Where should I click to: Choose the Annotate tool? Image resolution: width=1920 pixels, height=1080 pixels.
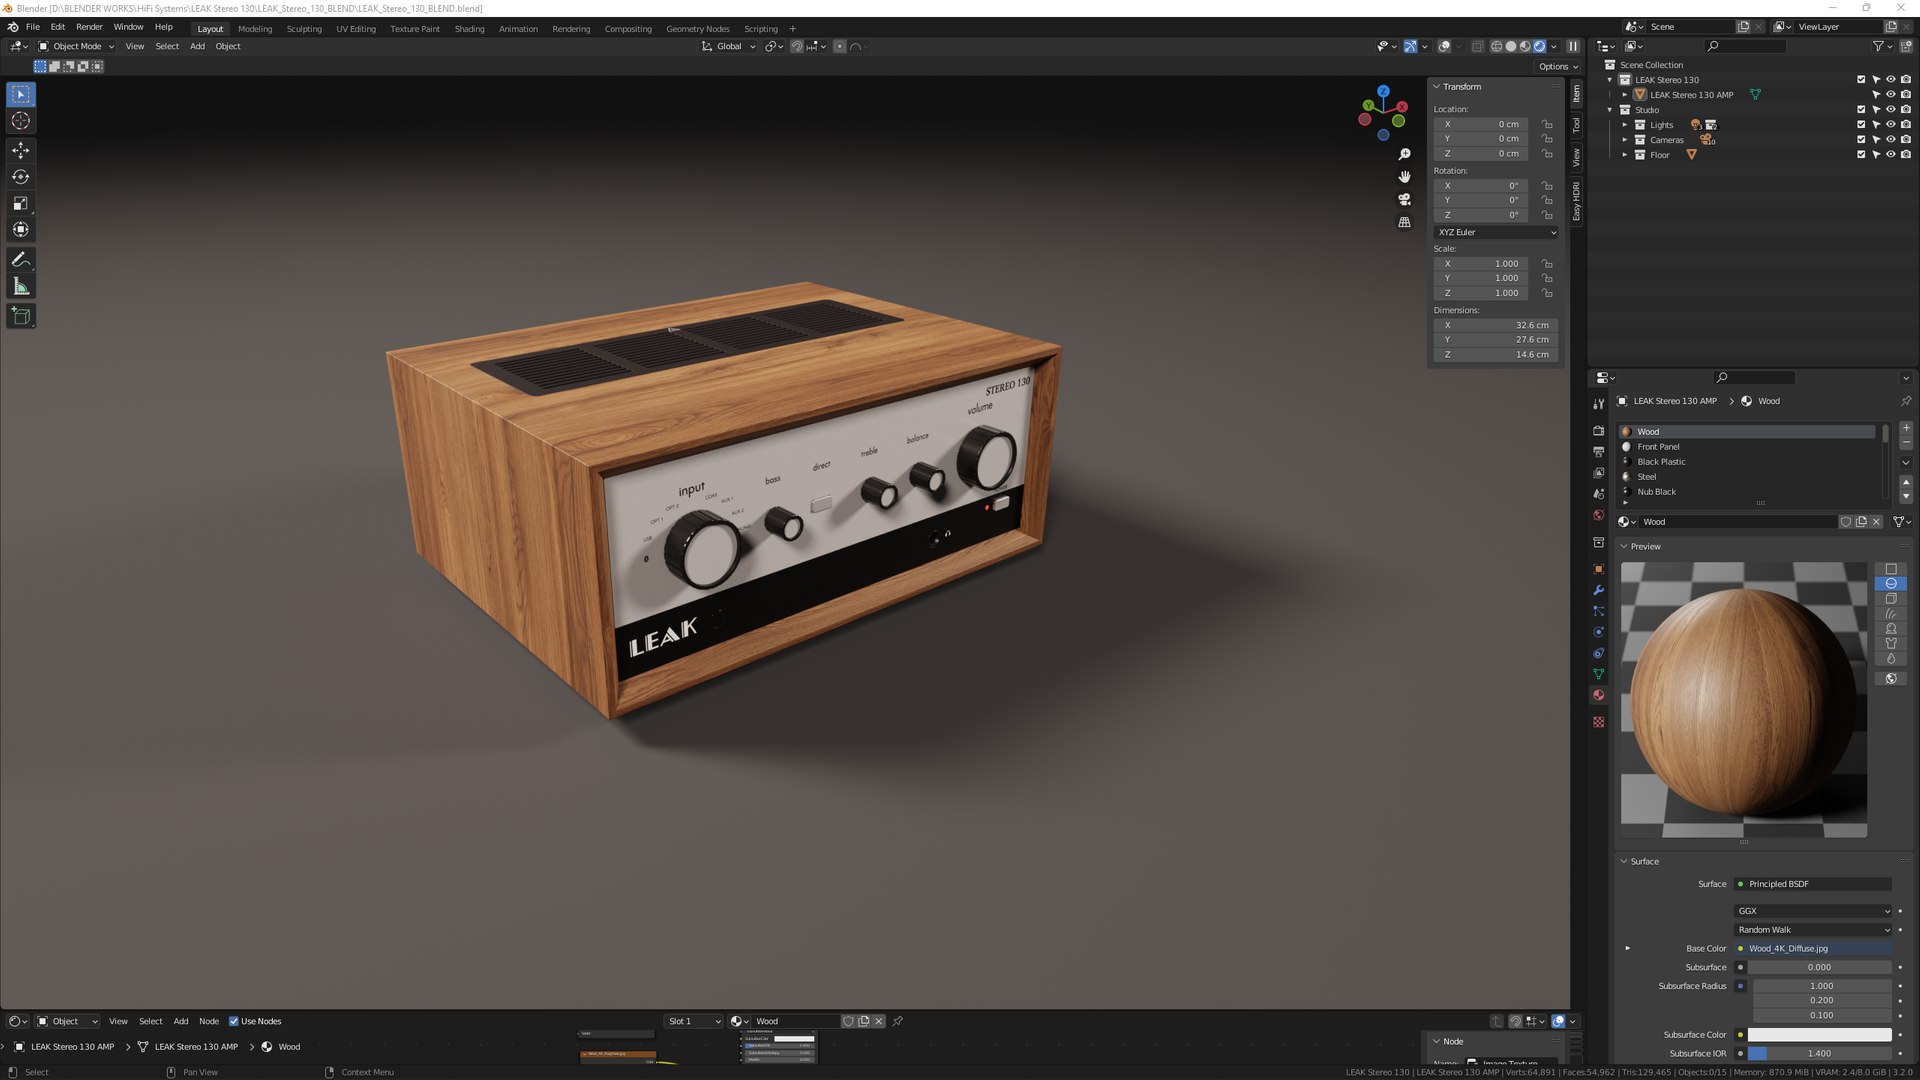(x=21, y=260)
